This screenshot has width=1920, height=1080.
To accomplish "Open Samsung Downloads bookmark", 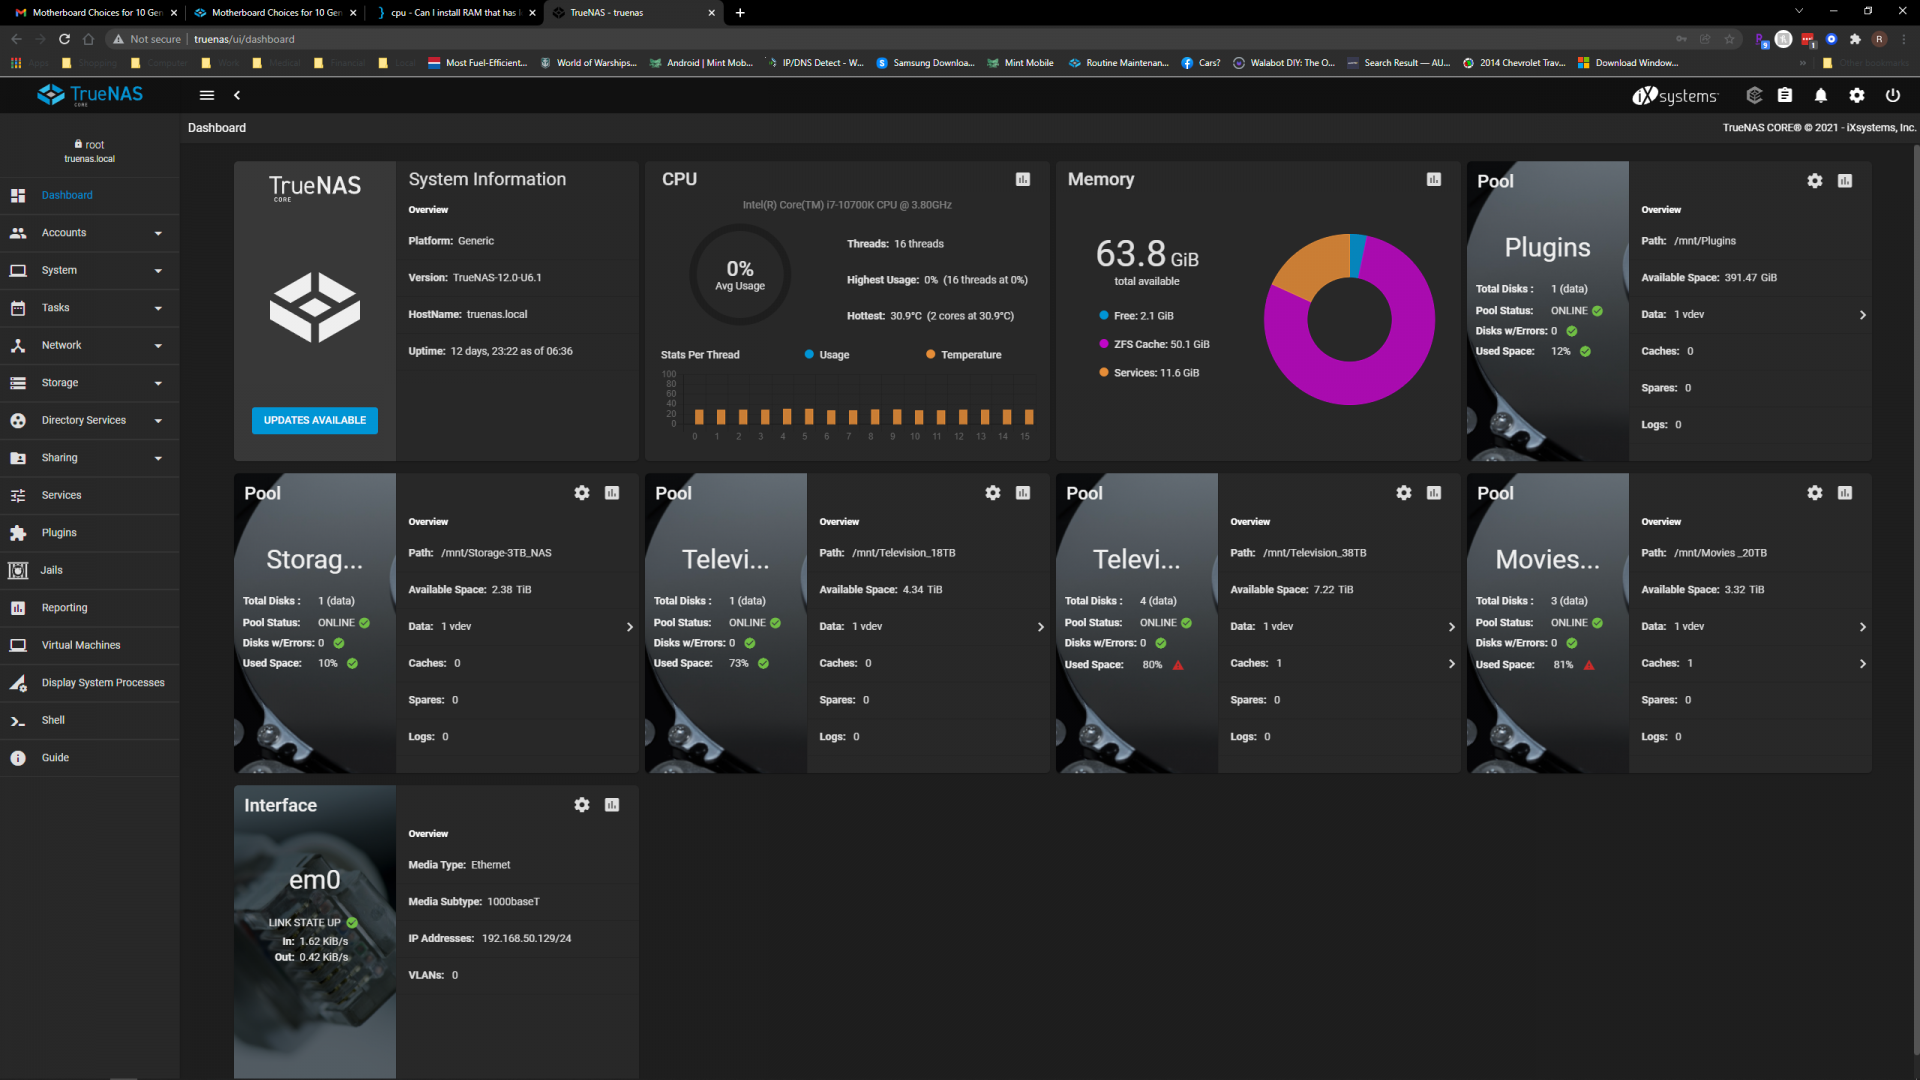I will (925, 63).
